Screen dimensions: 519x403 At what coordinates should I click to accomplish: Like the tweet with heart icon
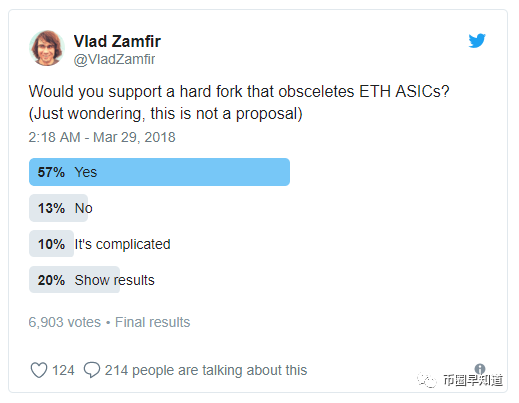(x=39, y=370)
